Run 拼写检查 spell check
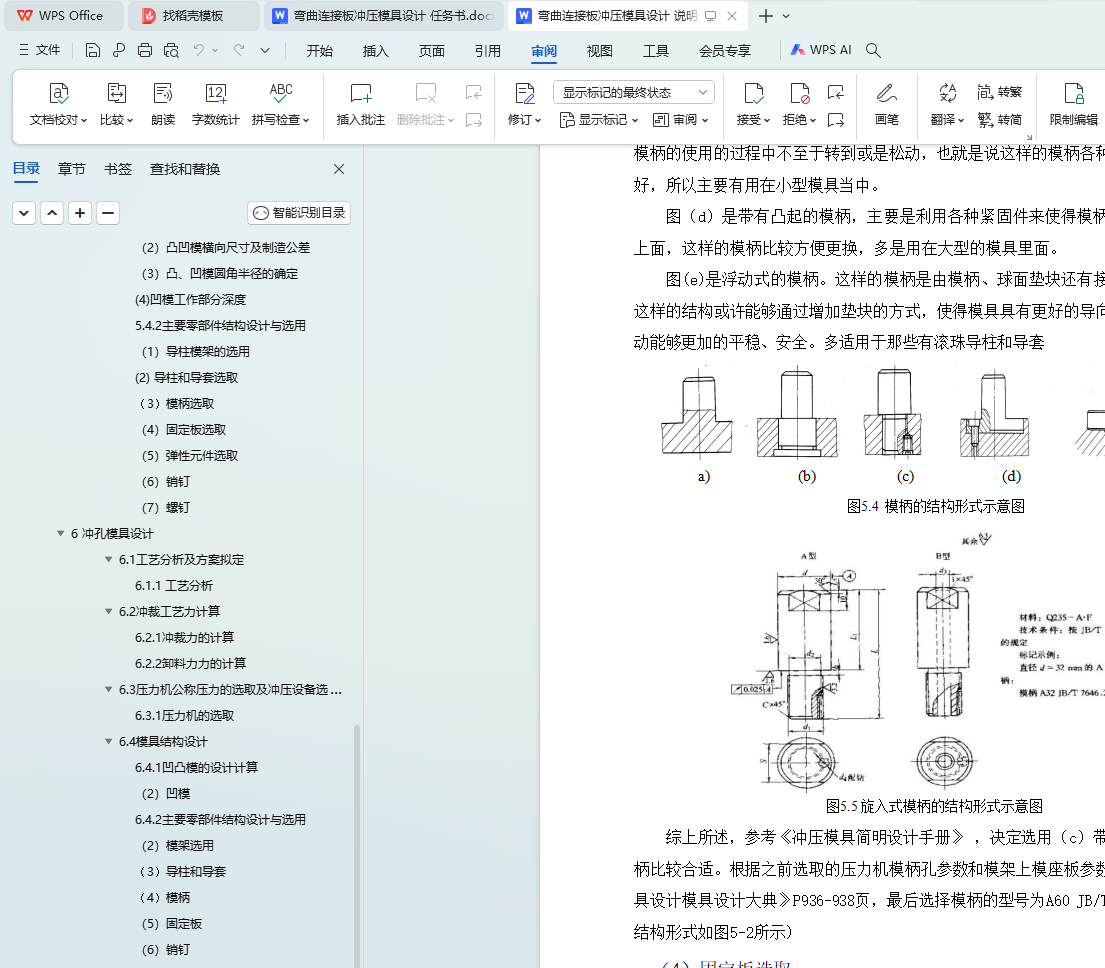 [280, 104]
